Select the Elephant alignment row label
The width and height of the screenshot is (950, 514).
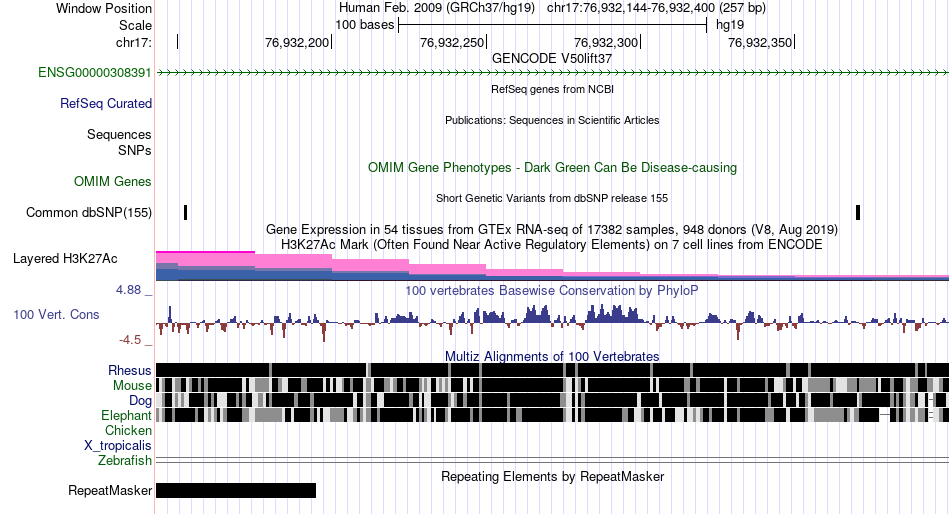(126, 416)
